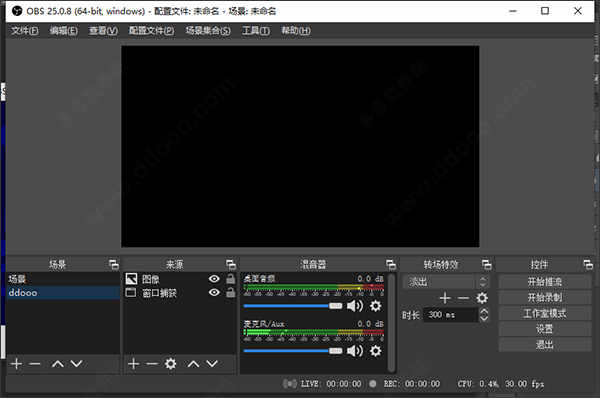The height and width of the screenshot is (398, 600).
Task: Click the mixer panel vertical scrollbar
Action: coord(391,322)
